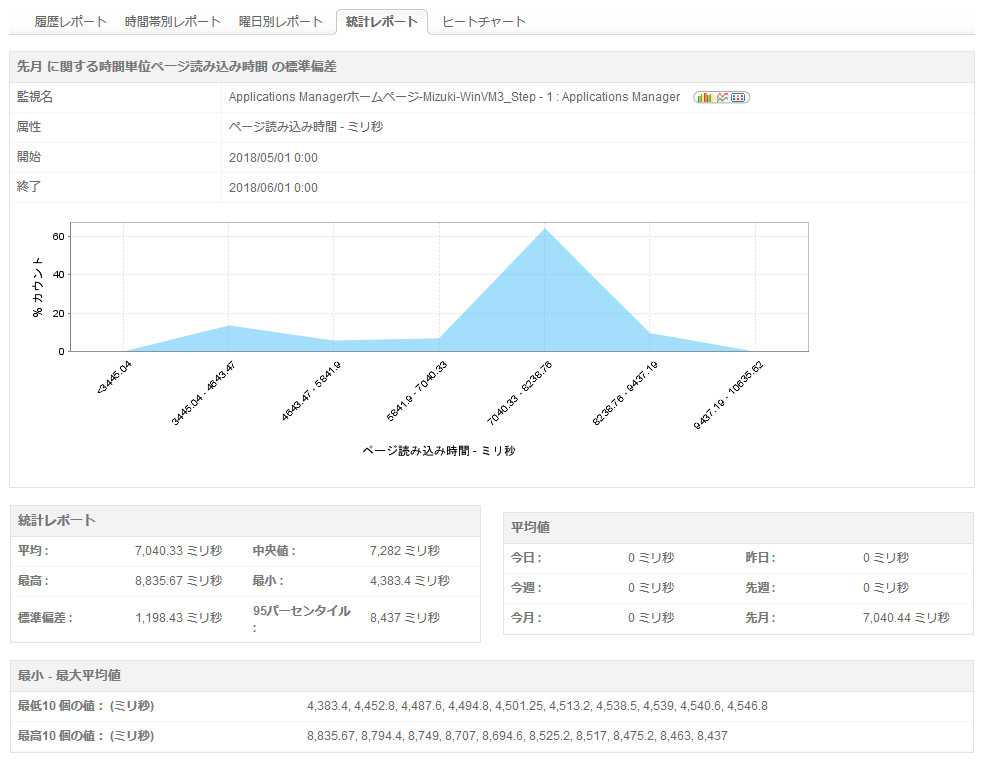Click the chart peak at 7040.33 - 8238.76
Image resolution: width=986 pixels, height=773 pixels.
click(545, 230)
